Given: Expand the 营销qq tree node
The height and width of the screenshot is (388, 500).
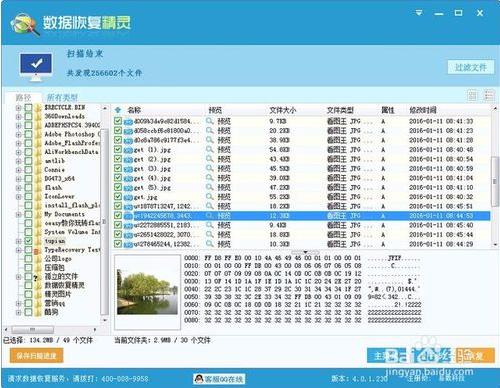Looking at the screenshot, I should 19,303.
